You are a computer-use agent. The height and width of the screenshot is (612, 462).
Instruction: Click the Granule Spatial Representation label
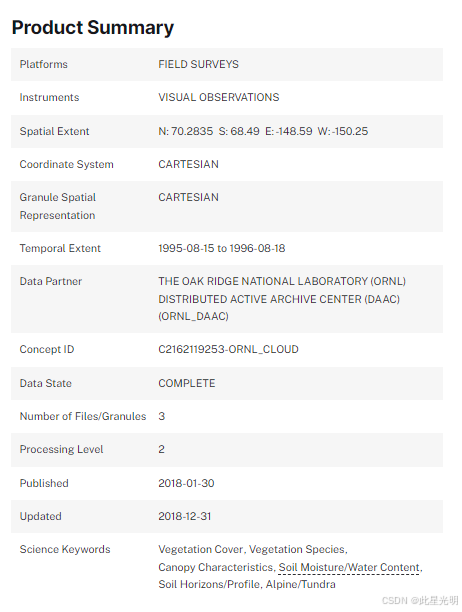(x=58, y=206)
